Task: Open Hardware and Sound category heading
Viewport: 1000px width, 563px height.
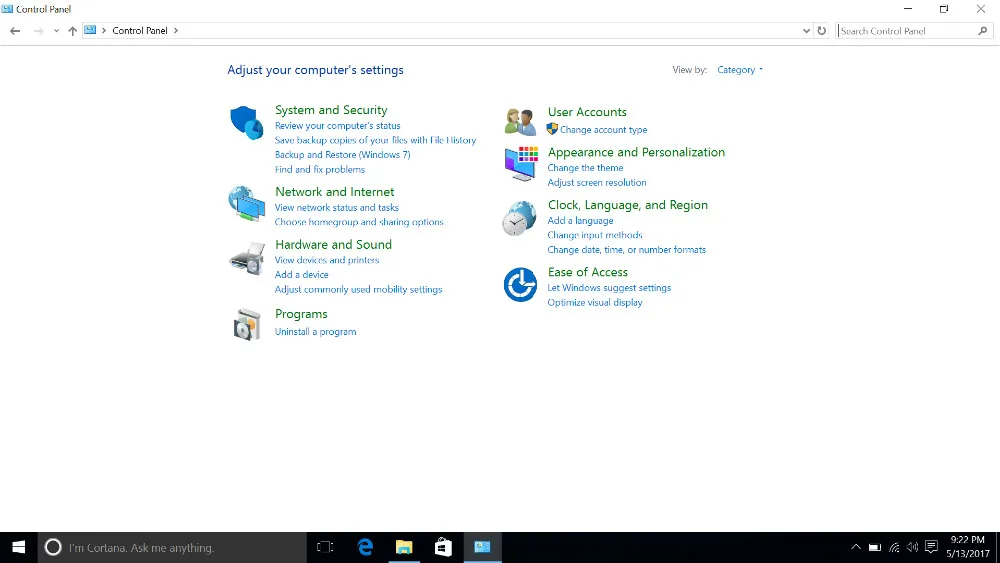Action: tap(333, 244)
